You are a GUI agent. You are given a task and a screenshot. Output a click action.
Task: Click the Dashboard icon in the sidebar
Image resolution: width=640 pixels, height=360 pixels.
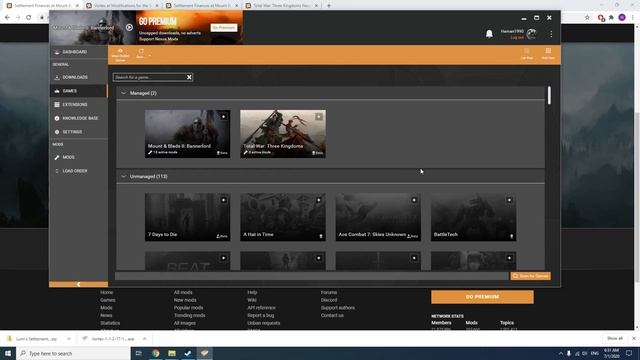pos(57,52)
